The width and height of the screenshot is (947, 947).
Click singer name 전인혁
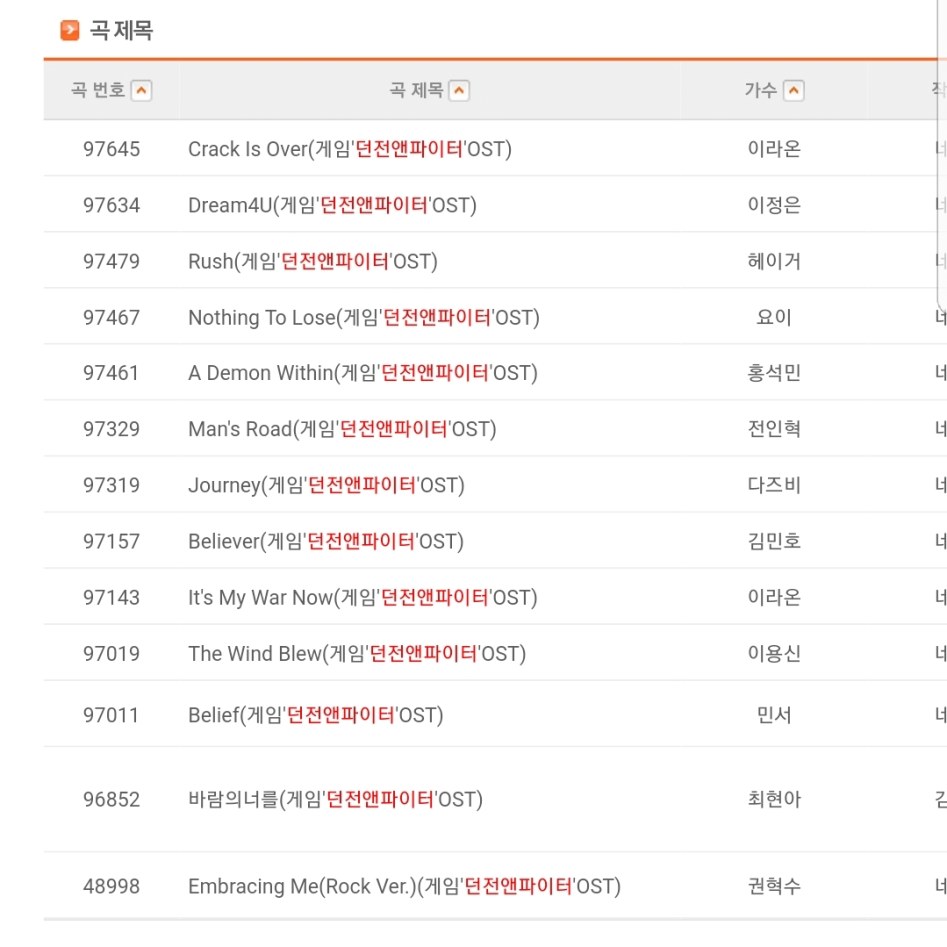click(774, 429)
